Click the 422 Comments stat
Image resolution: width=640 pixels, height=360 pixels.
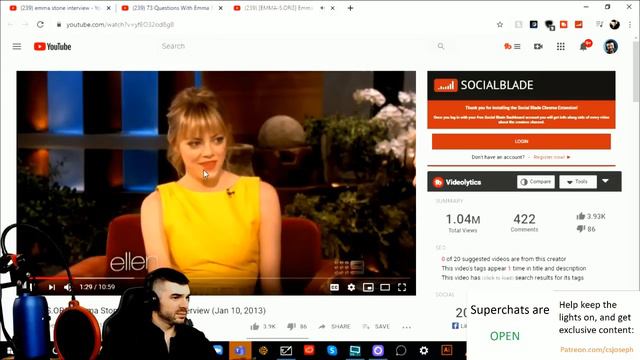coord(524,223)
